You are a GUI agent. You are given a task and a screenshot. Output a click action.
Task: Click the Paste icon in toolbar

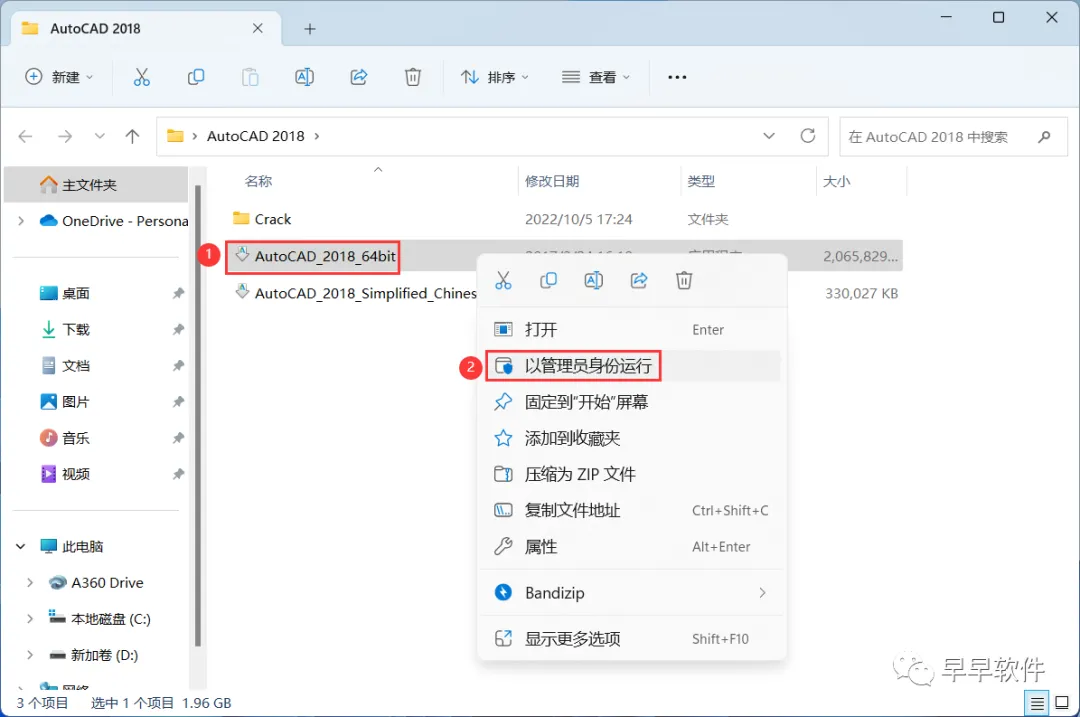point(250,77)
